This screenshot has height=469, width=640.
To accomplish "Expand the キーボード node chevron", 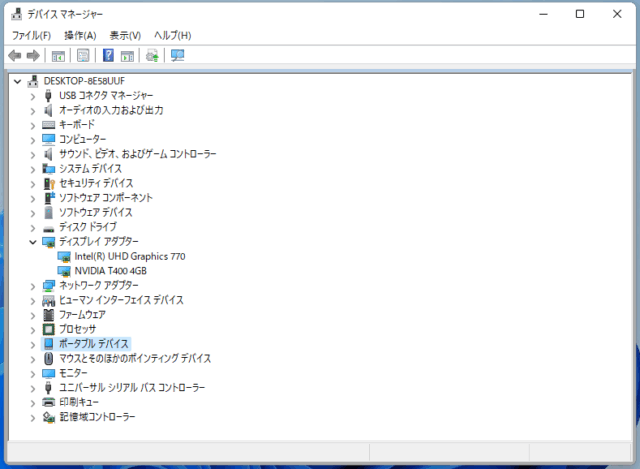I will [x=33, y=125].
